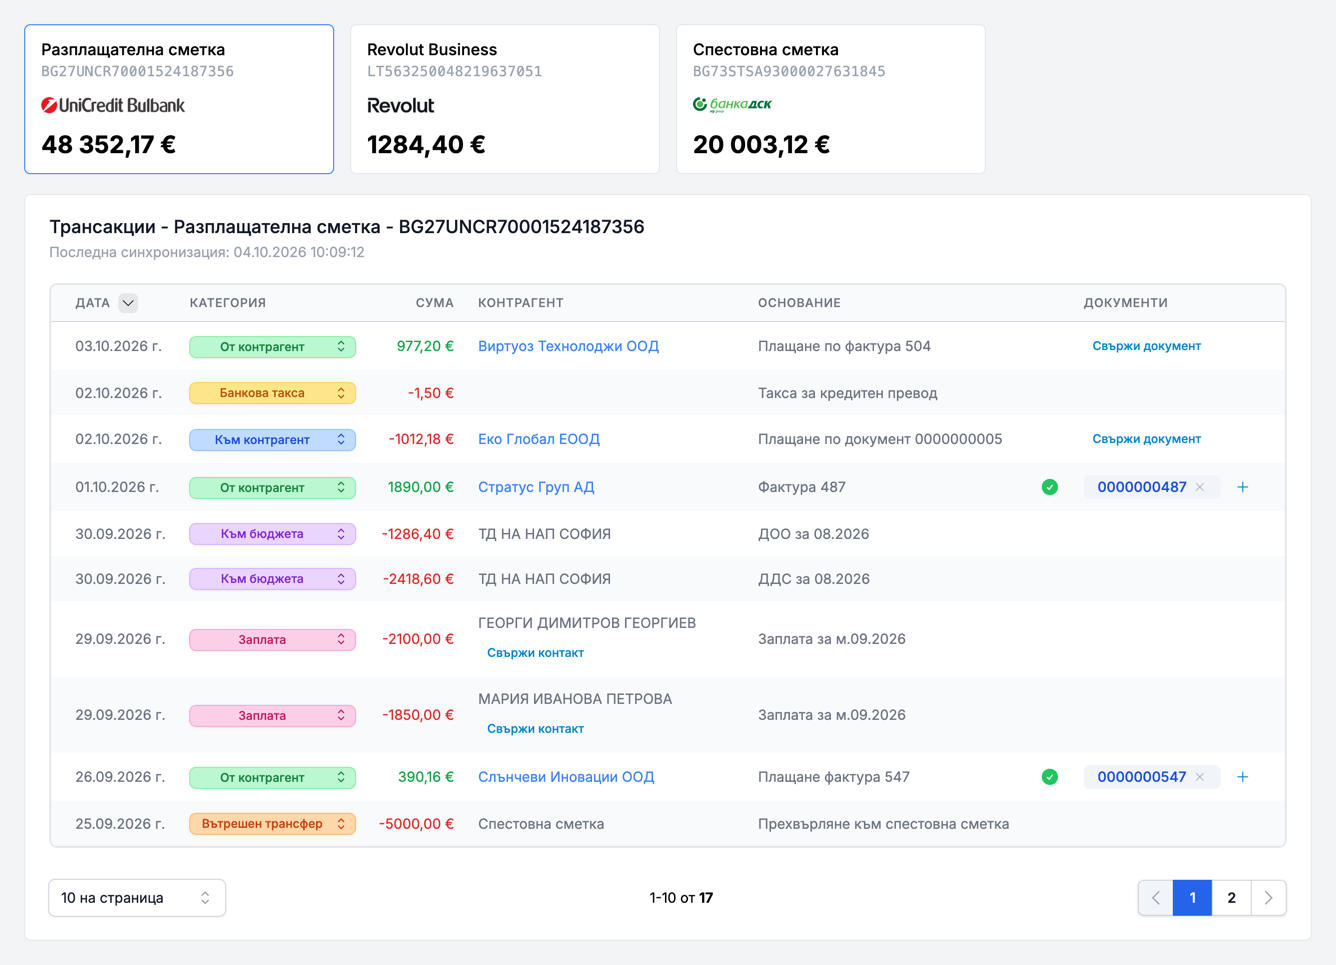Link contact for Мария Иванова Петрова
This screenshot has width=1336, height=965.
(x=535, y=729)
